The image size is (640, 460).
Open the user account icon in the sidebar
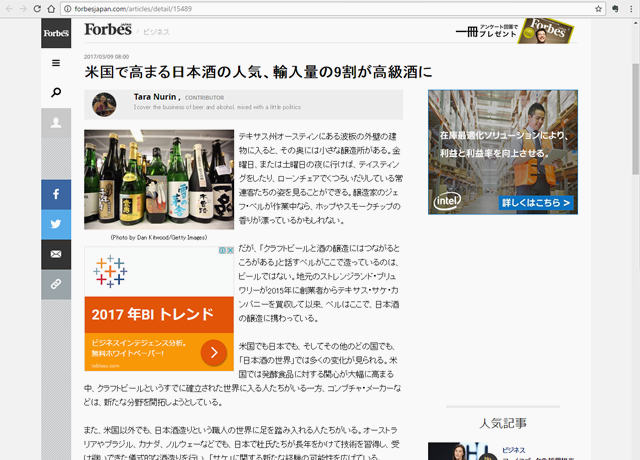click(x=56, y=123)
